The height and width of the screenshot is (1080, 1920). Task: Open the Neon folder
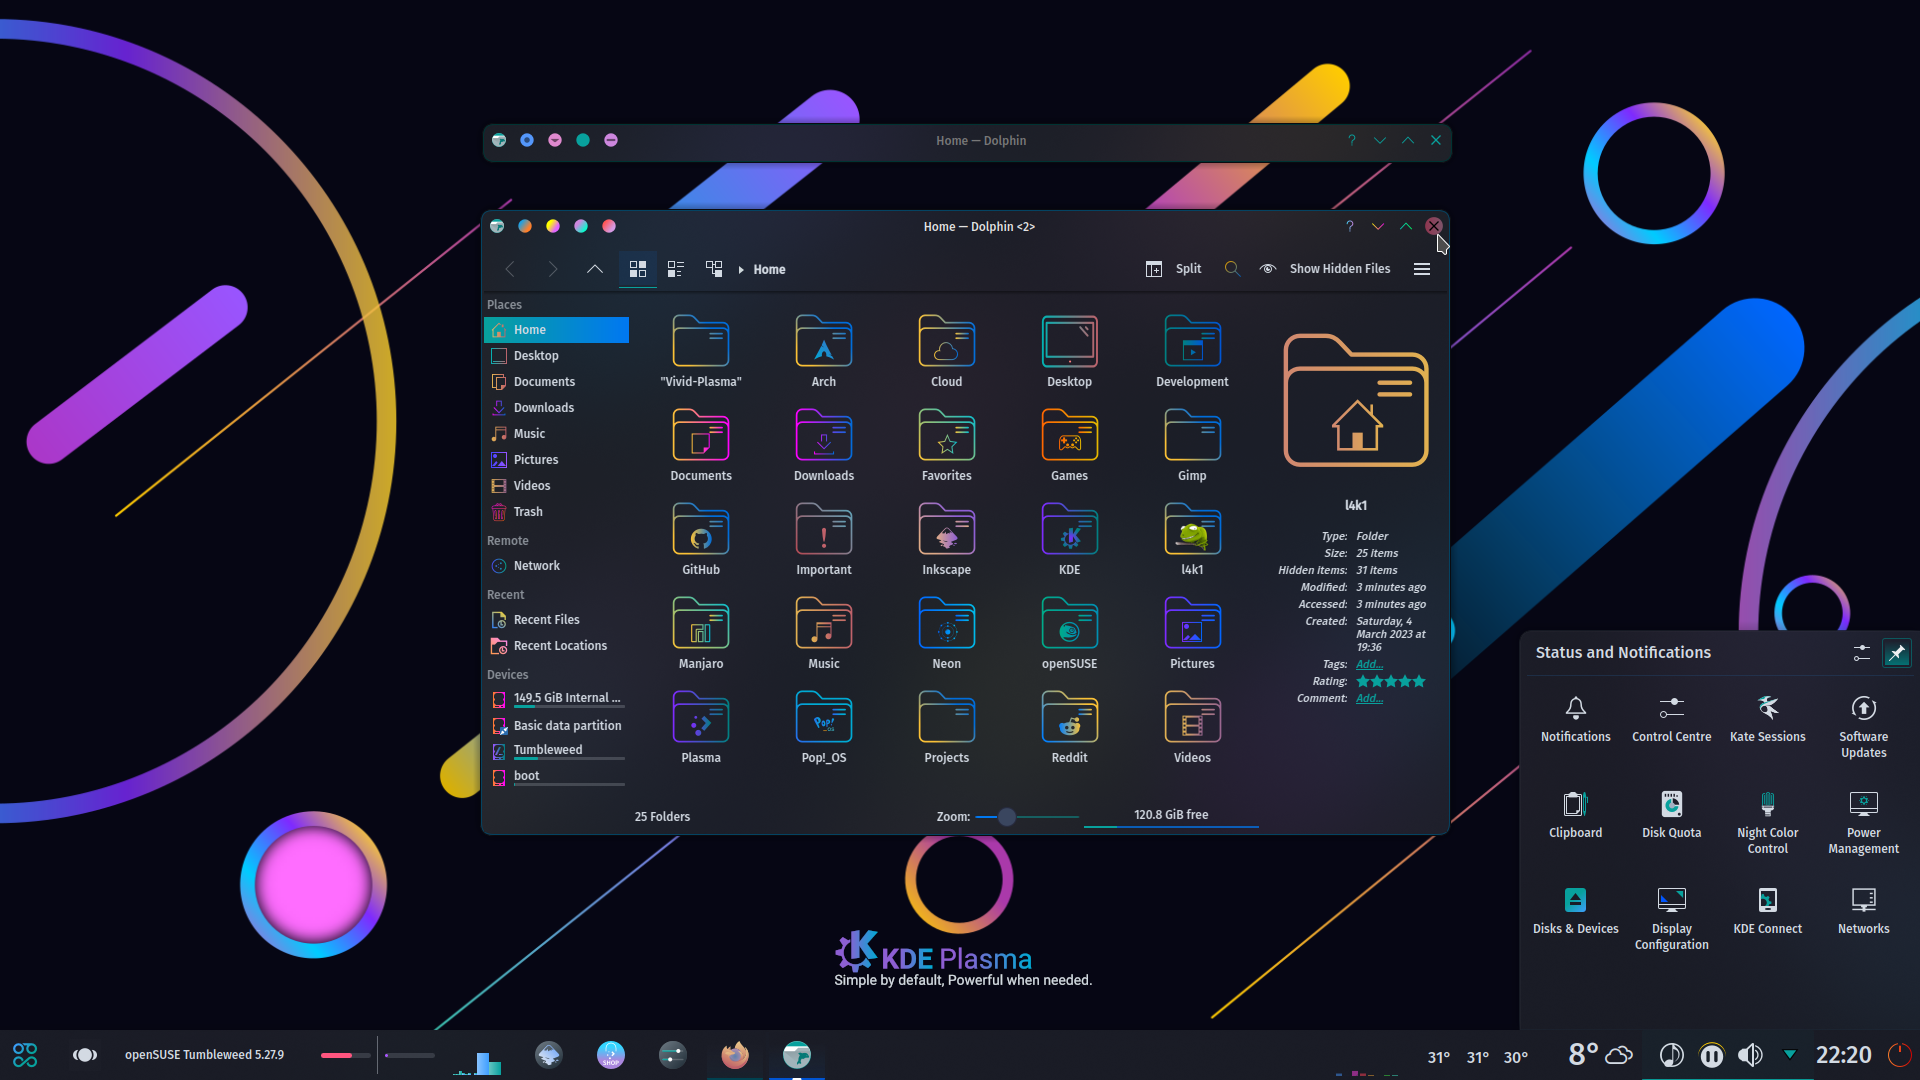[x=946, y=633]
